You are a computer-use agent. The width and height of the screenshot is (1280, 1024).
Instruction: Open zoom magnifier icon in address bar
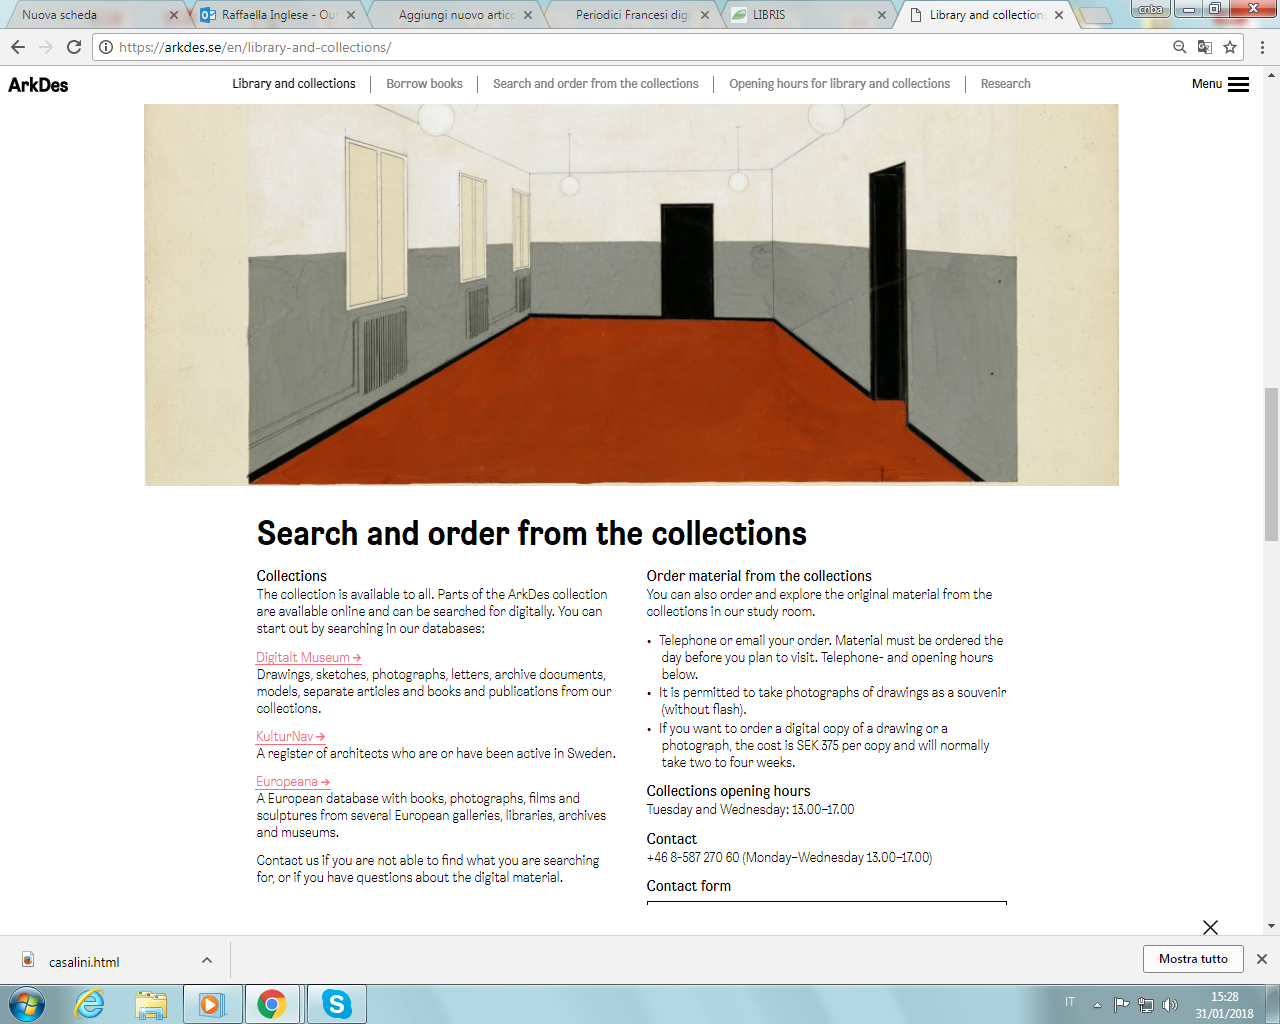[1180, 47]
